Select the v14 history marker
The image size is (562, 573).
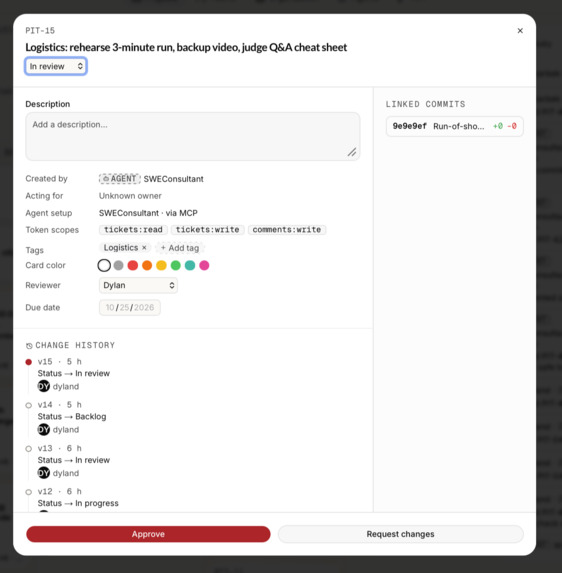29,405
